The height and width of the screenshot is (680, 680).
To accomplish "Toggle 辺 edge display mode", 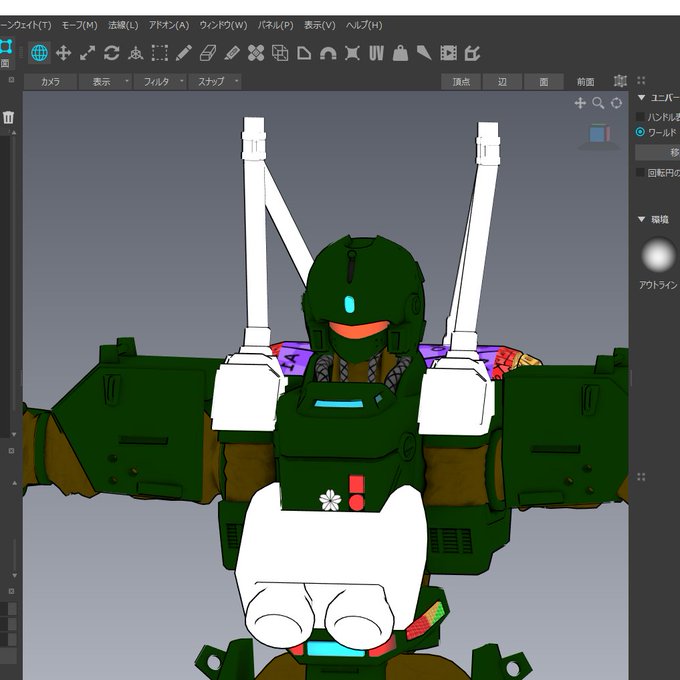I will 502,82.
